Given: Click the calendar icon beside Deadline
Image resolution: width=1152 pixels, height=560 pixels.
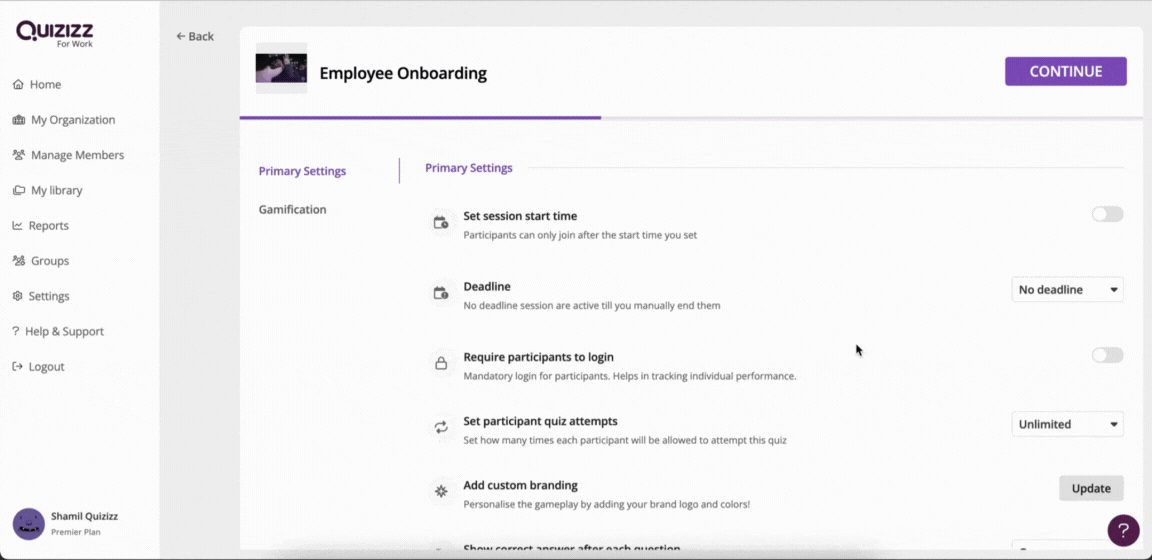Looking at the screenshot, I should tap(441, 293).
